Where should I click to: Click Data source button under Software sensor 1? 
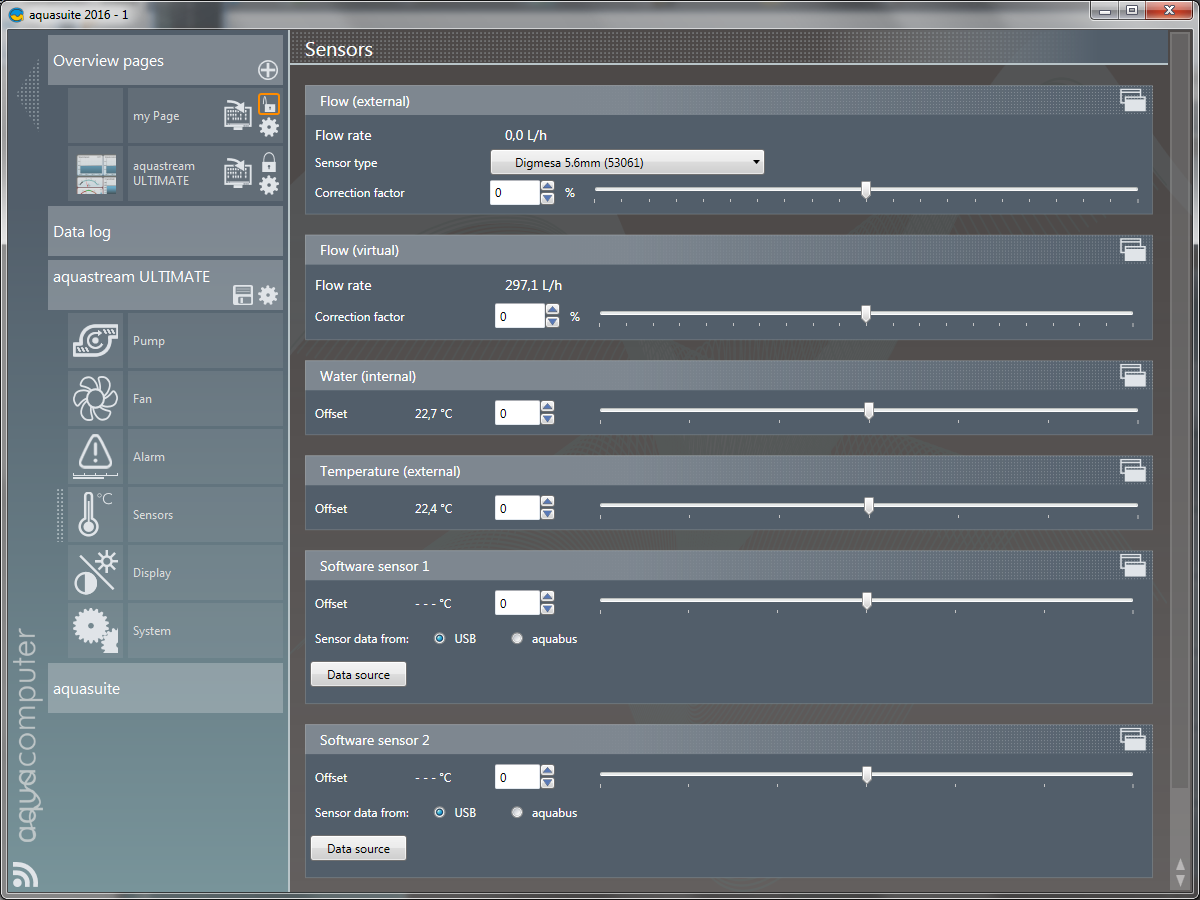(x=359, y=674)
